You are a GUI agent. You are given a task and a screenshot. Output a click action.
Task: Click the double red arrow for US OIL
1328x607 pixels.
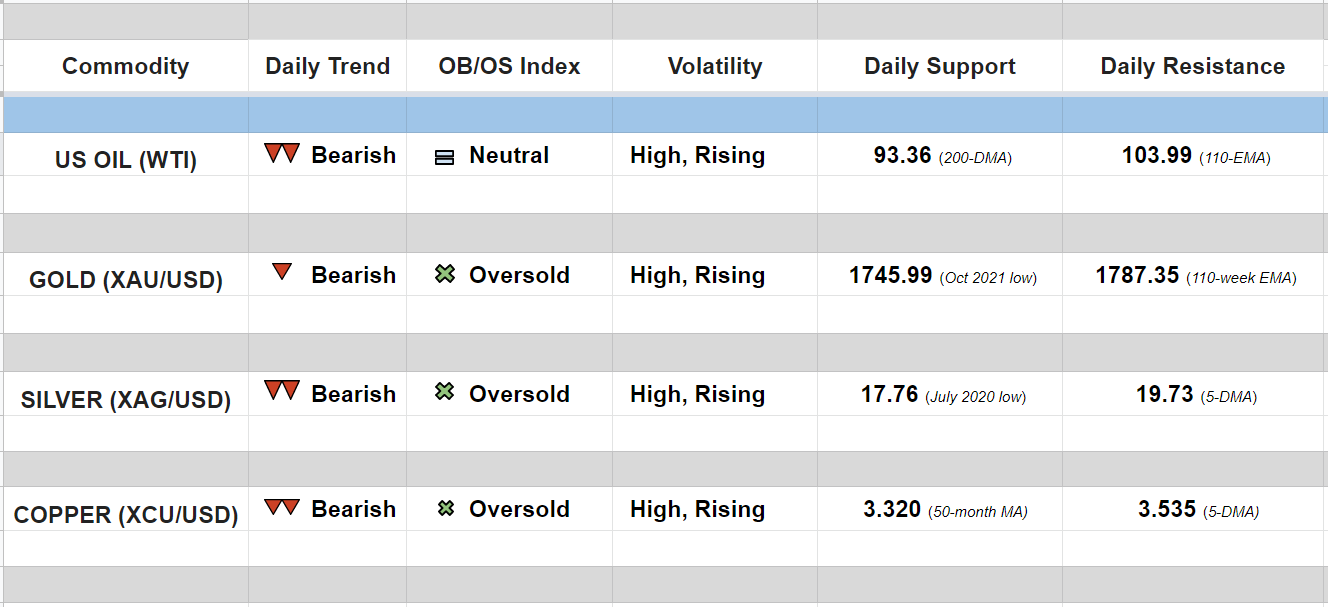click(282, 154)
